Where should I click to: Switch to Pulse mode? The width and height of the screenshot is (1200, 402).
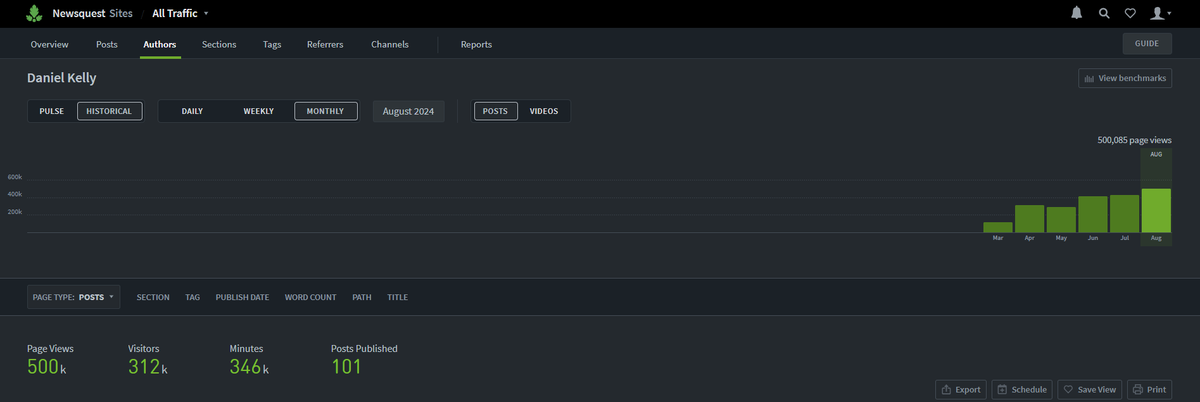coord(52,111)
